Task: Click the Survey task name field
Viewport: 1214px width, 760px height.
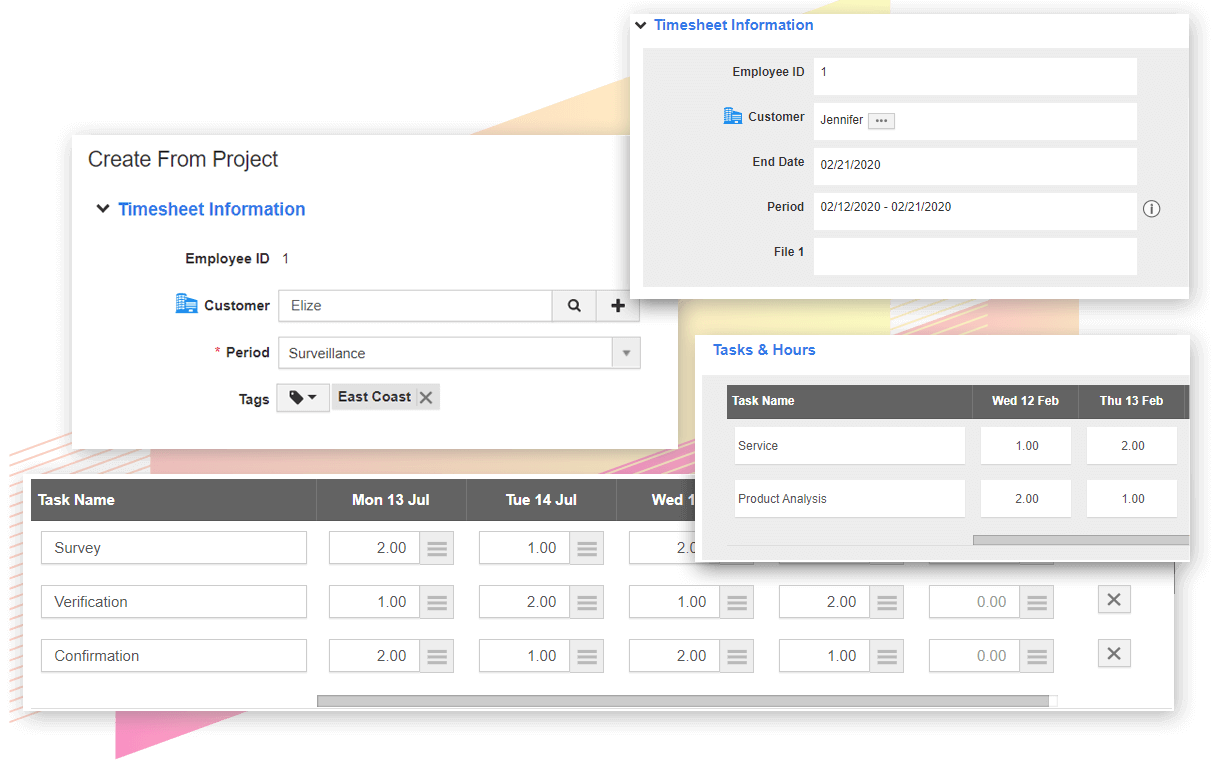Action: 174,548
